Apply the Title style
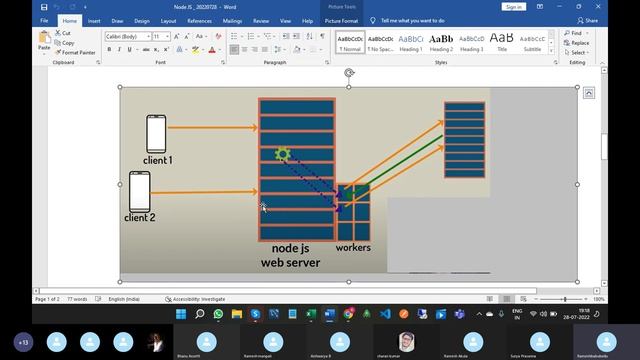 click(502, 42)
